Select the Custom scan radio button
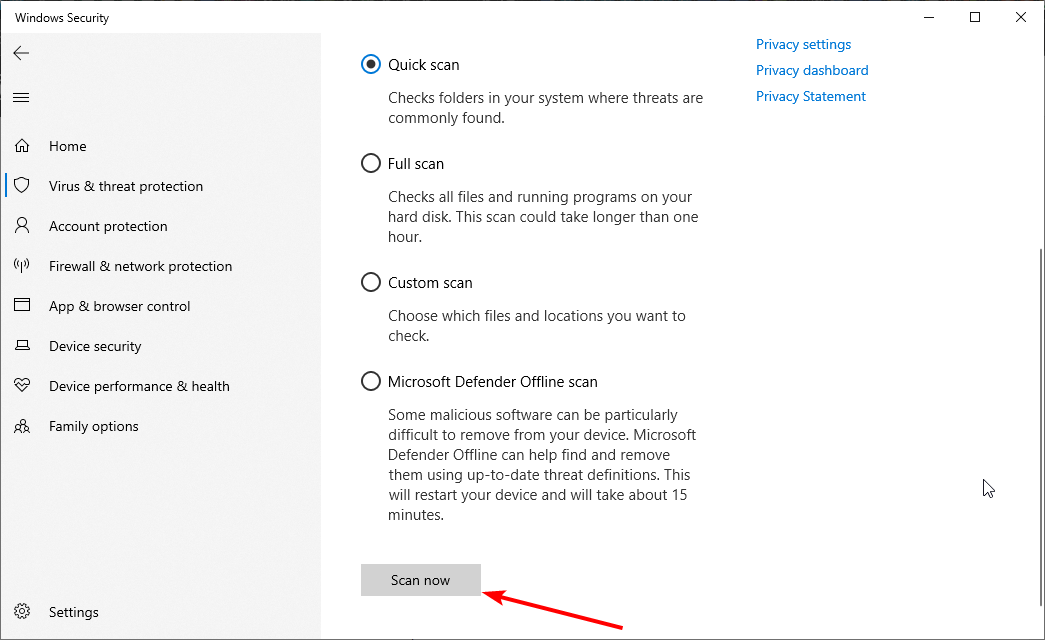Viewport: 1045px width, 640px height. coord(371,283)
